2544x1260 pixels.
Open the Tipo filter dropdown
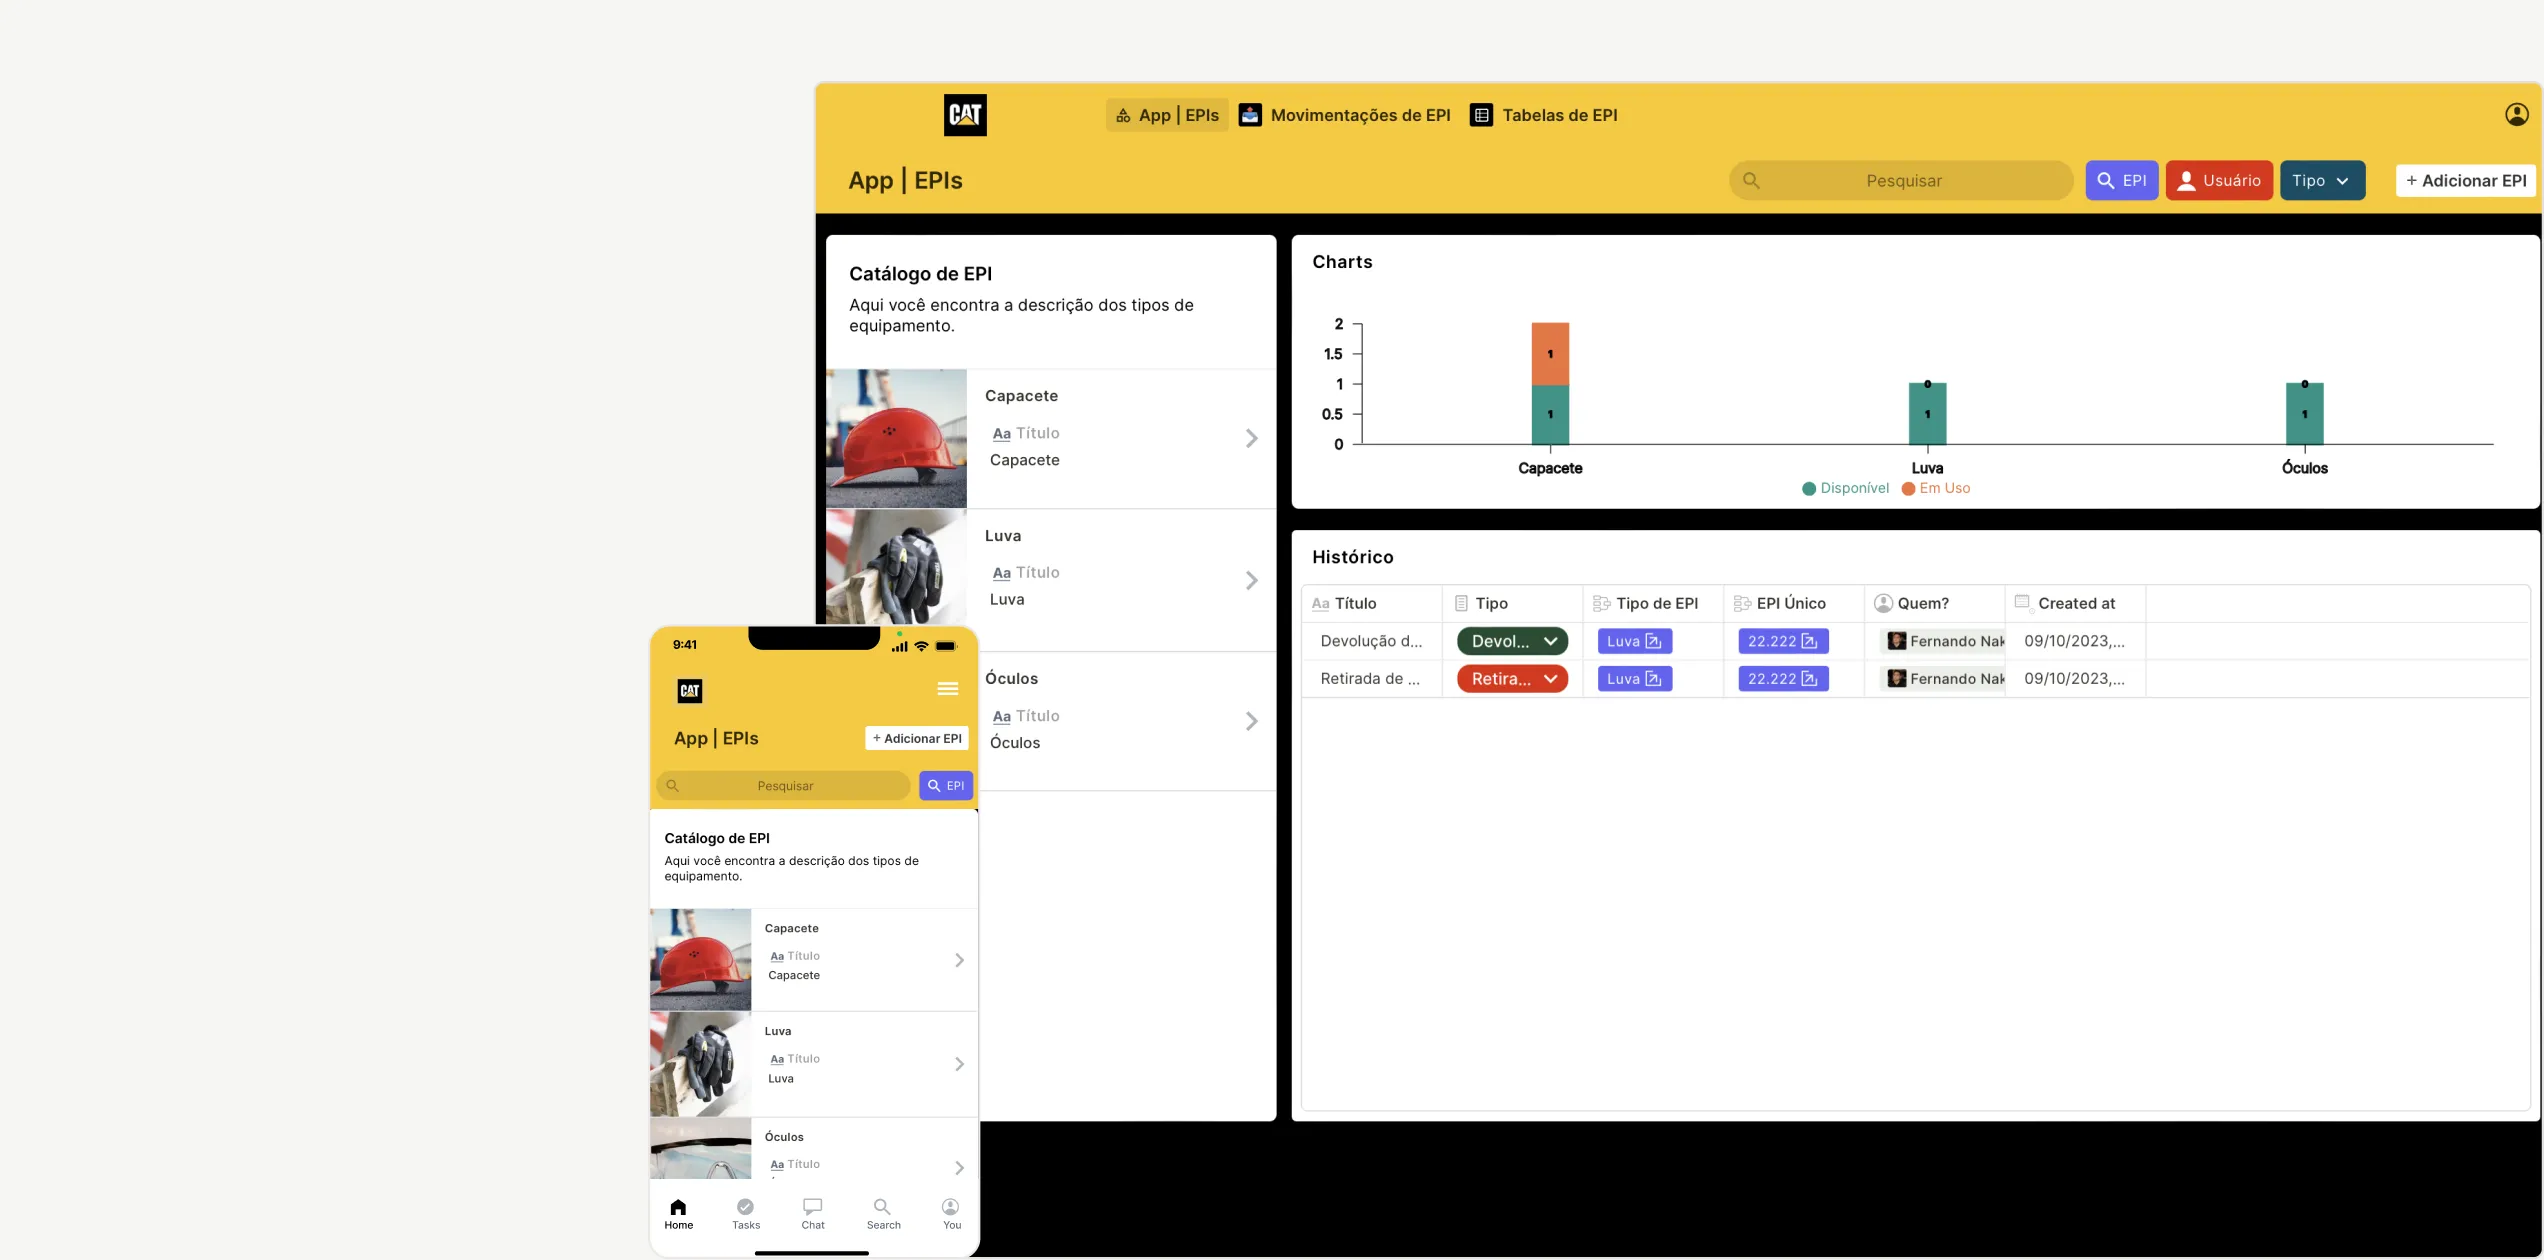(2322, 180)
